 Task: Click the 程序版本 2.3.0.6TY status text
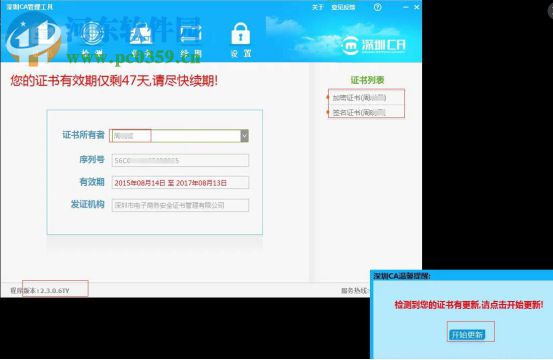click(x=40, y=291)
